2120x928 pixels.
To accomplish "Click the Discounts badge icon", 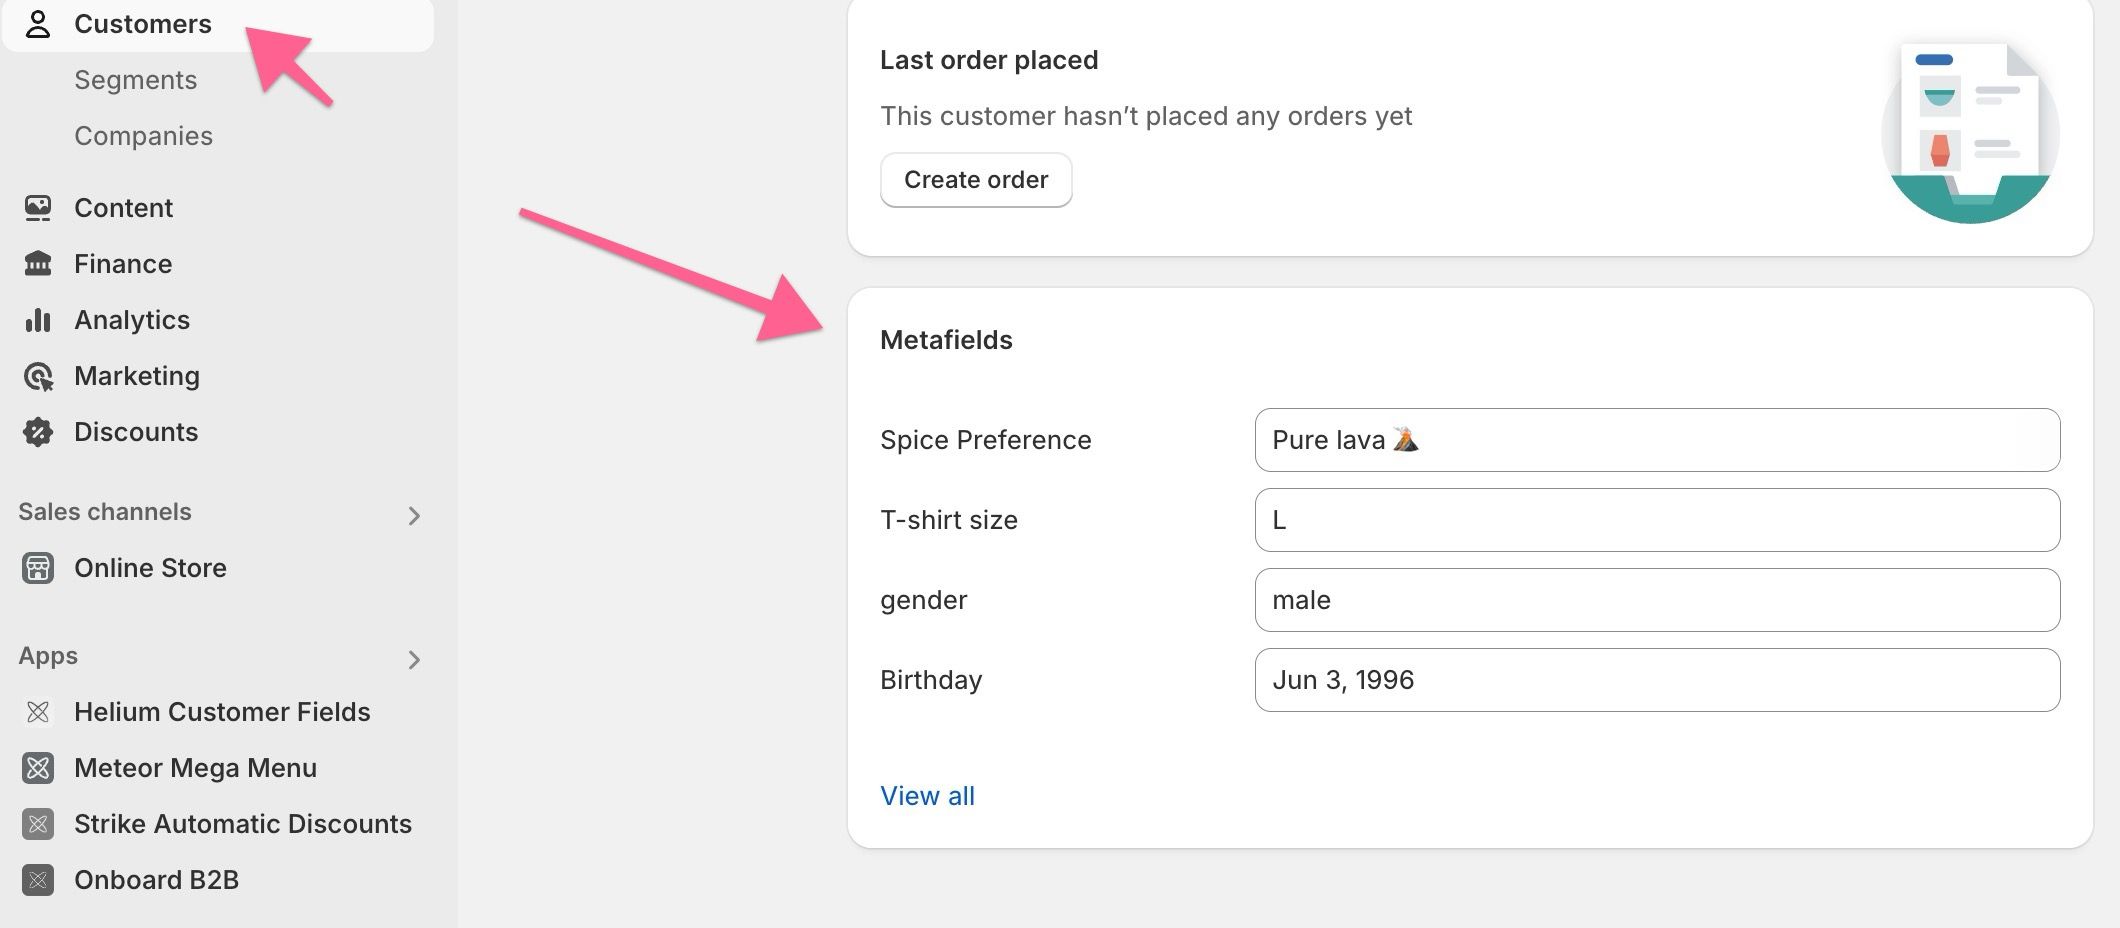I will tap(38, 432).
